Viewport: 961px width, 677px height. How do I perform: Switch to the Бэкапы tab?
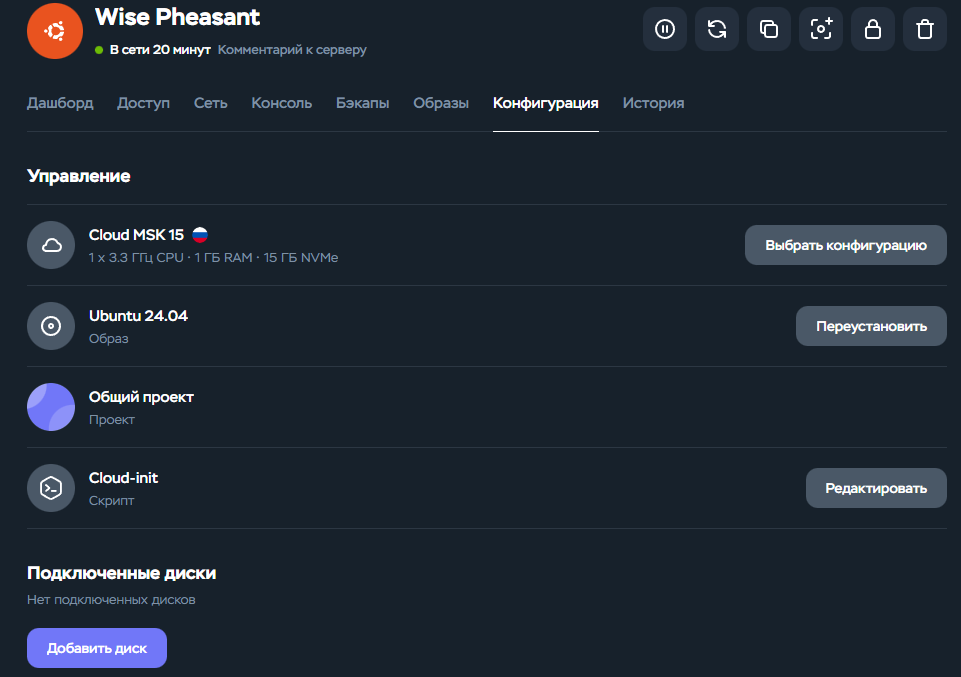362,103
